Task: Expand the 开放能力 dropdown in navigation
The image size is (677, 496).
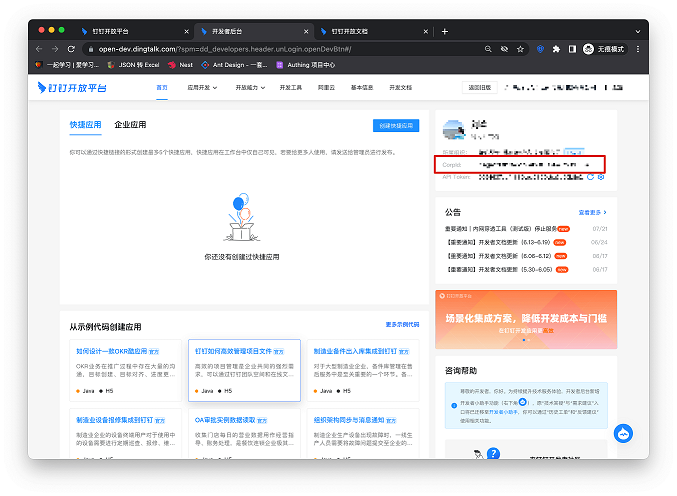Action: 250,88
